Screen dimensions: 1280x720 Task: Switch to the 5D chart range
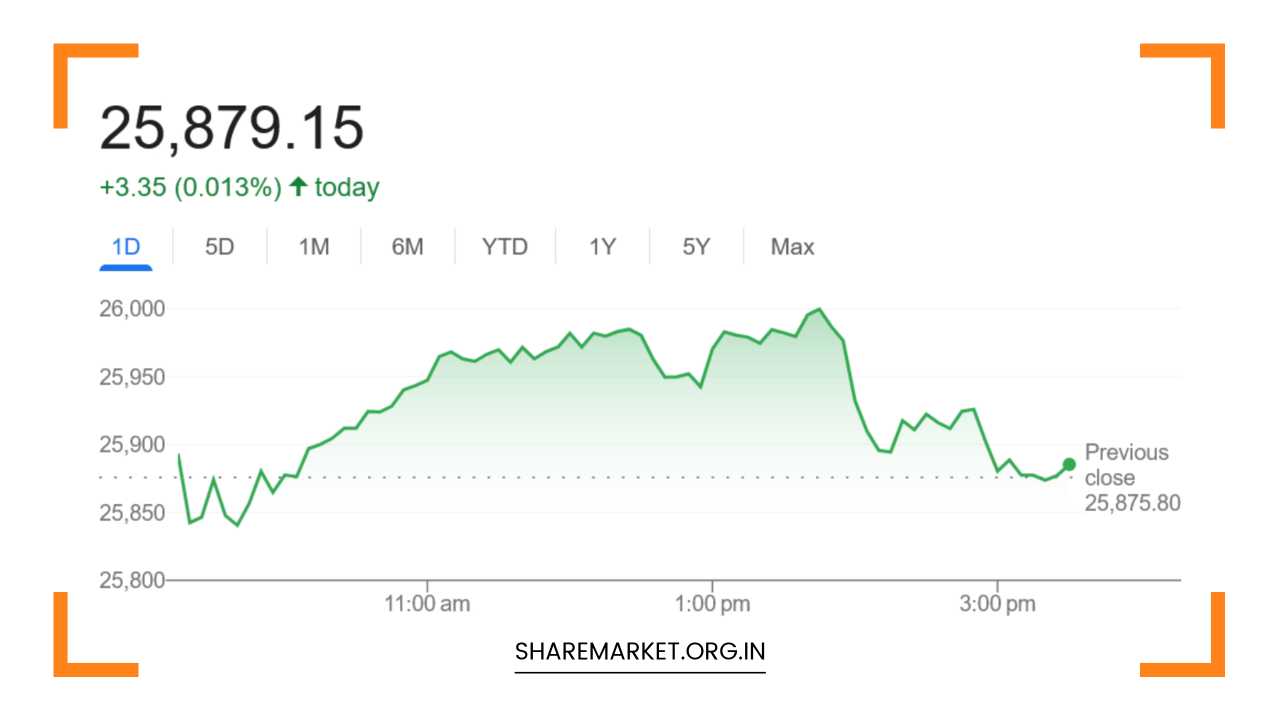(219, 247)
